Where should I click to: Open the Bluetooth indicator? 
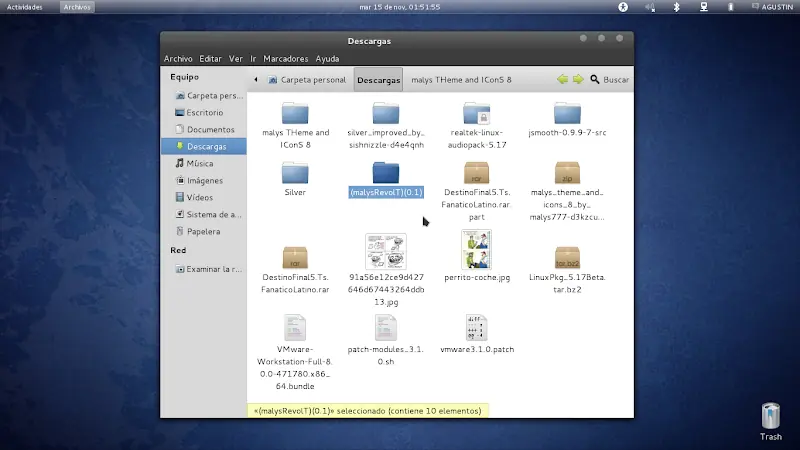pyautogui.click(x=677, y=7)
